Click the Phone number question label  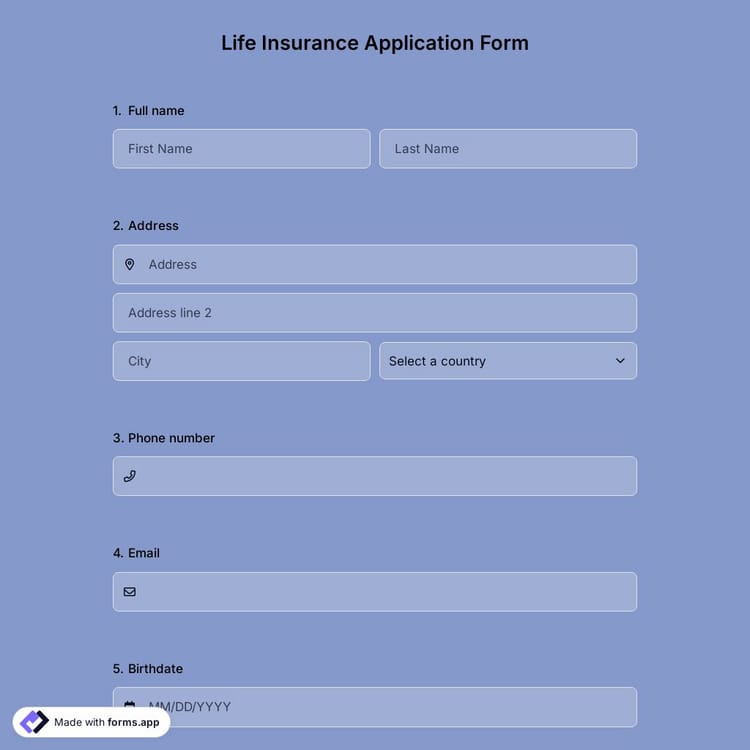(x=171, y=438)
